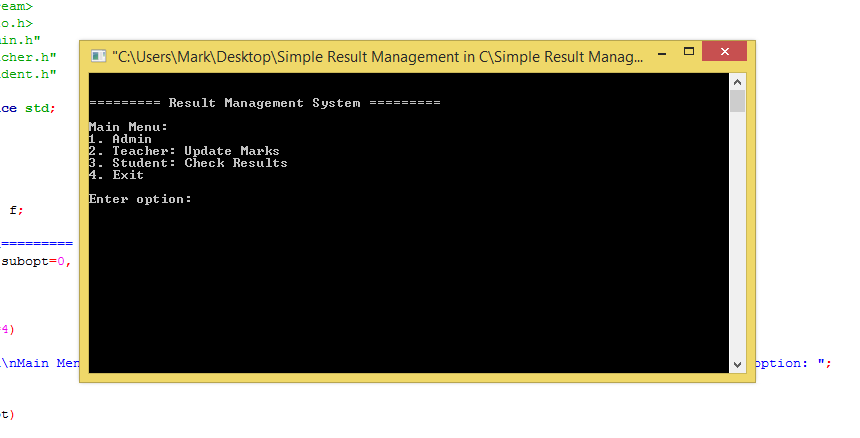Click the '\nMain Men' string in code editor
860x438 pixels.
pyautogui.click(x=40, y=363)
